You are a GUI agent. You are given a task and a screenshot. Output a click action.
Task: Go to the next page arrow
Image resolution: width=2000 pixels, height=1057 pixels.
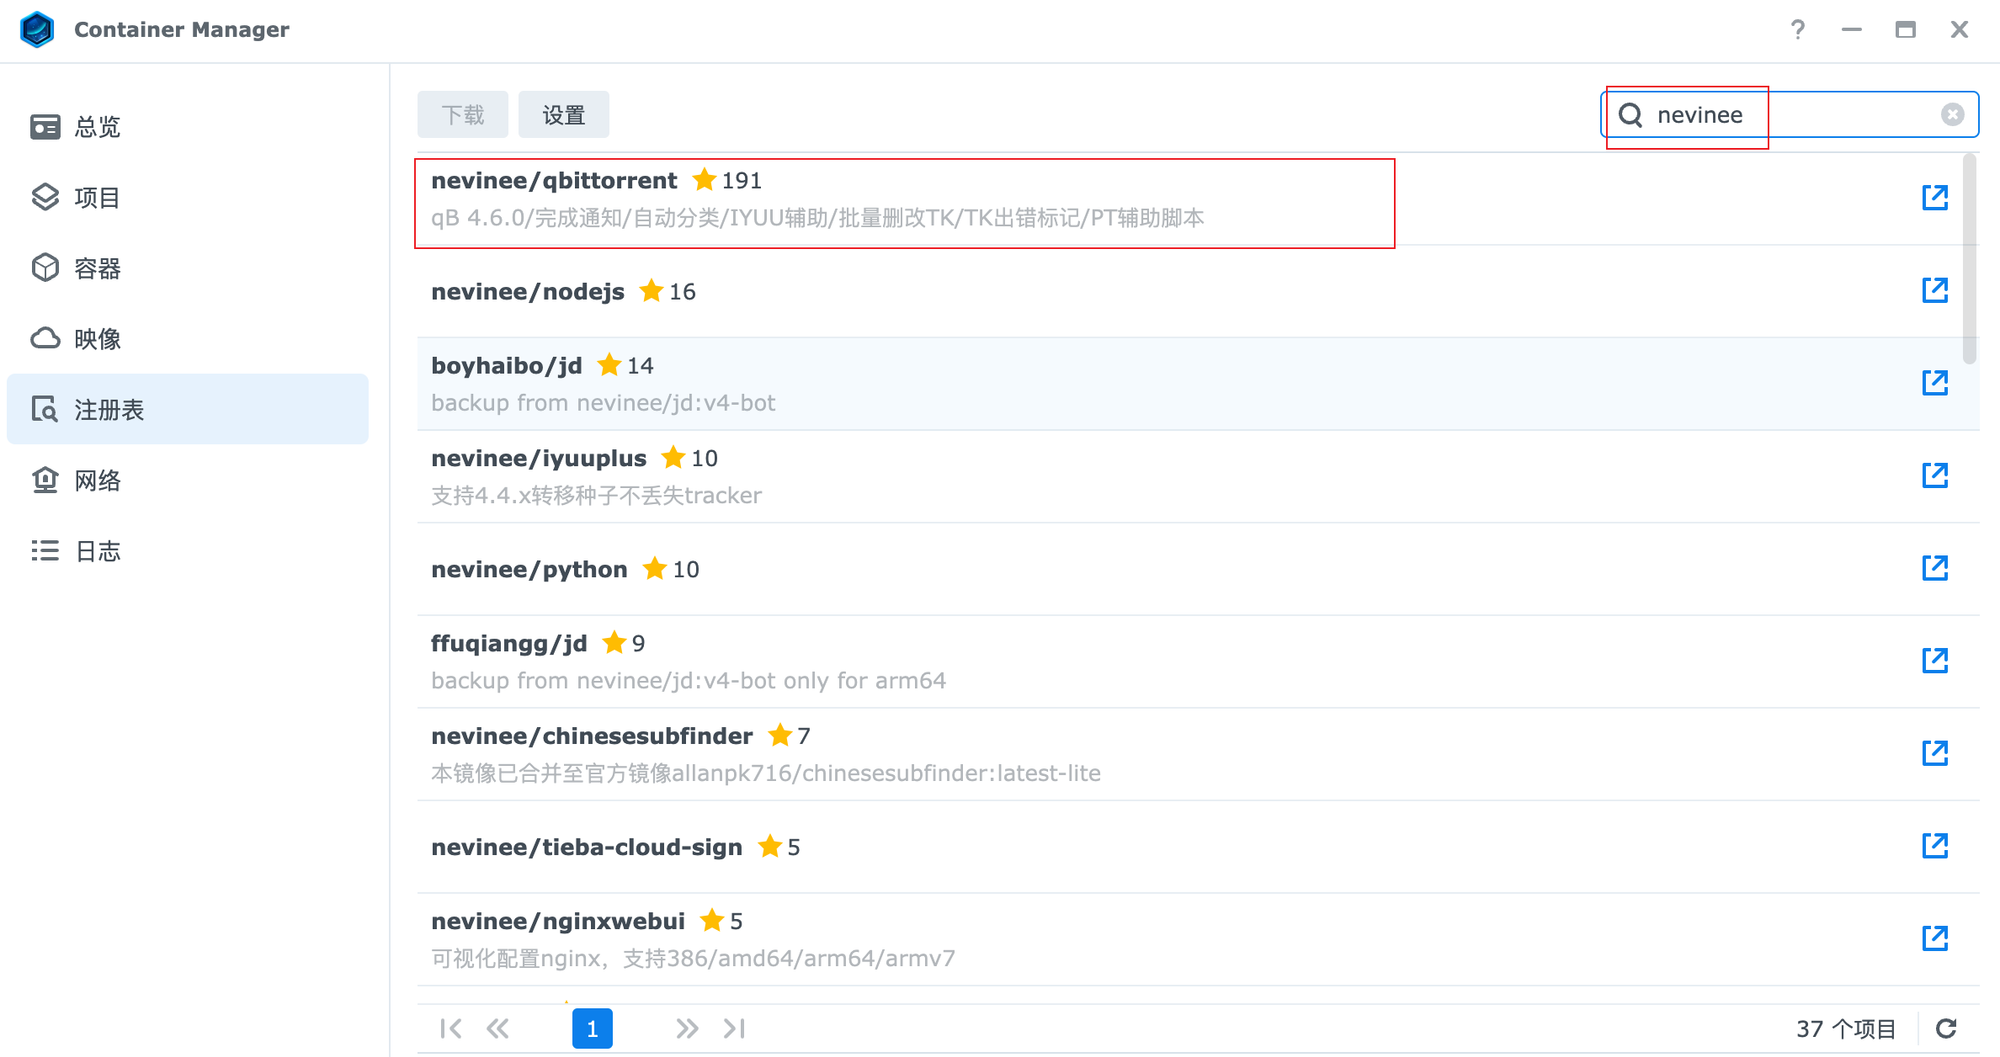click(x=686, y=1028)
